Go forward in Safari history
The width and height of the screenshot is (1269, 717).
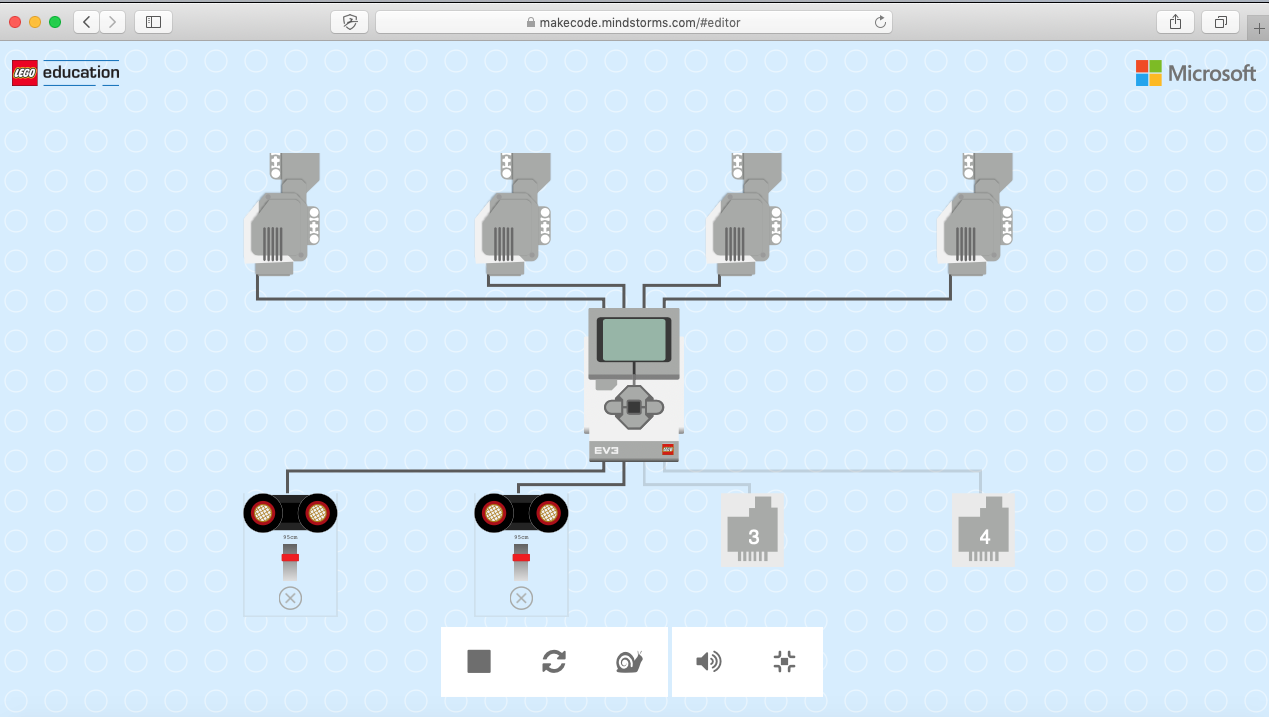pyautogui.click(x=113, y=21)
